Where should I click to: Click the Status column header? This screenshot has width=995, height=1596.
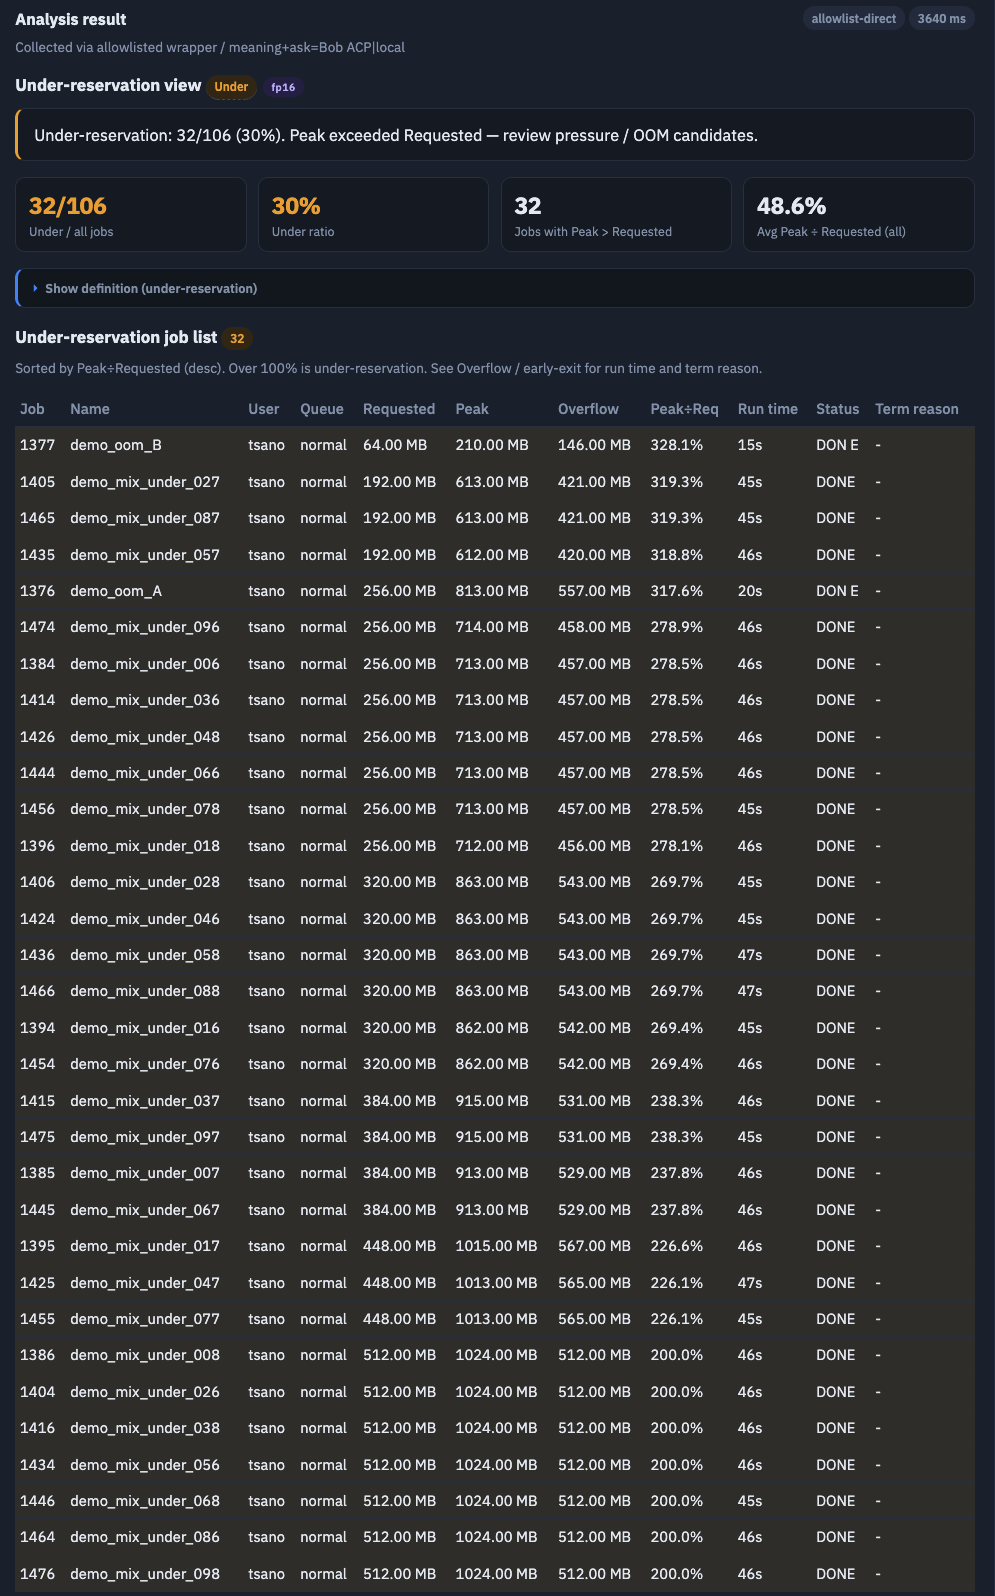point(837,409)
